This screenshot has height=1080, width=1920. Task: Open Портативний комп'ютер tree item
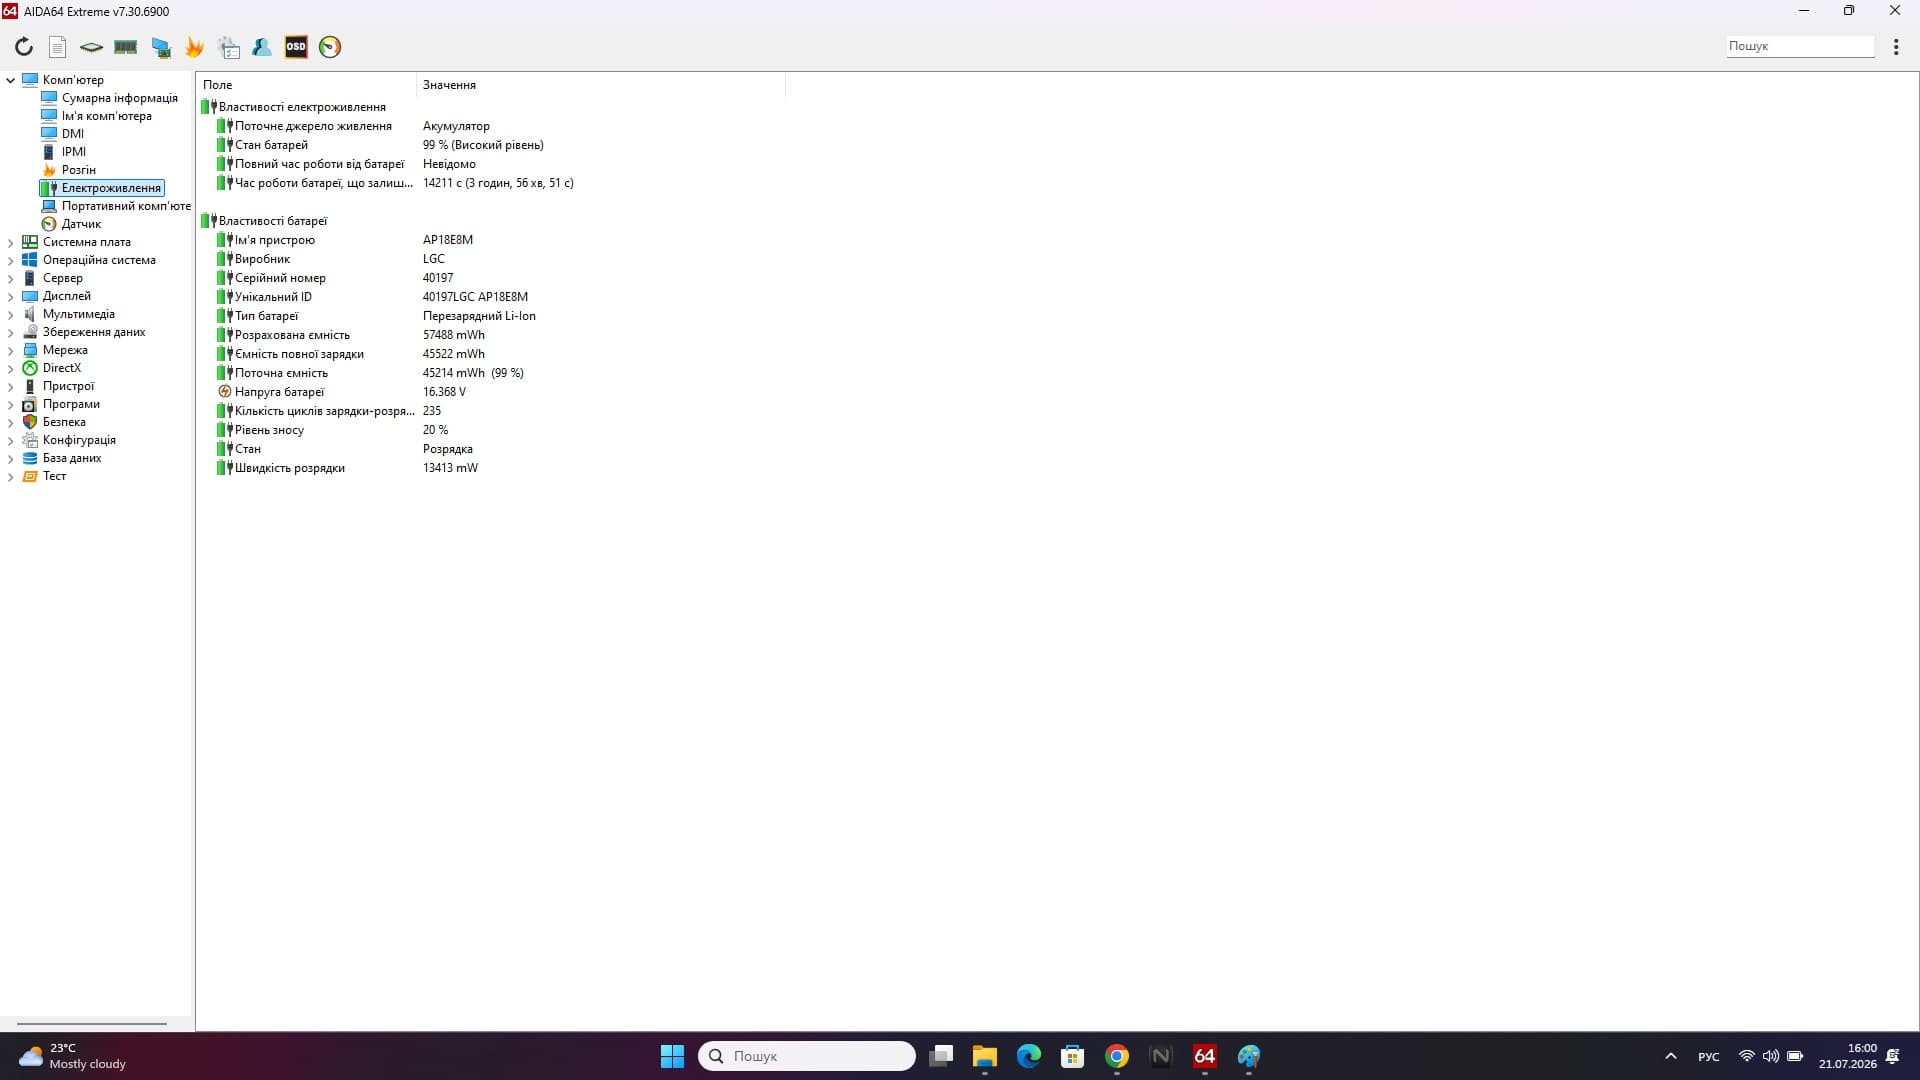pyautogui.click(x=125, y=206)
